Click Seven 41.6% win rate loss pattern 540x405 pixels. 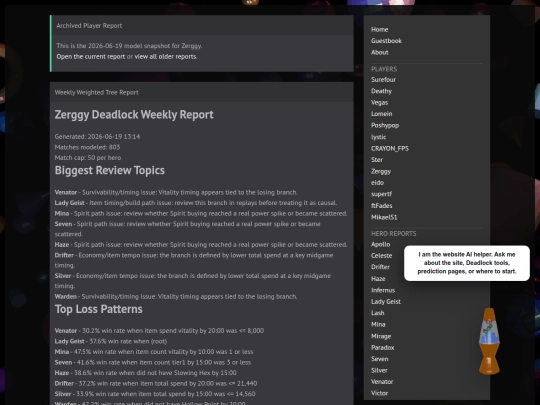153,362
